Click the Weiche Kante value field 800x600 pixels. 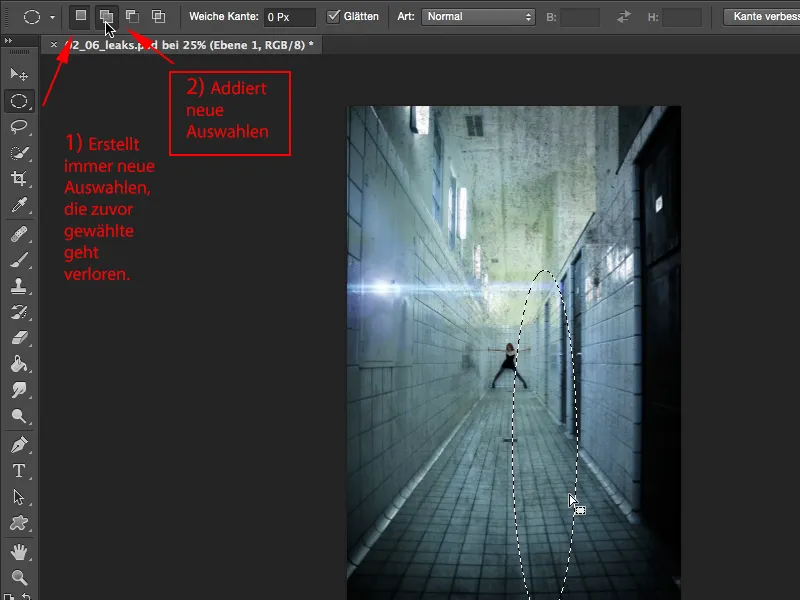[289, 17]
